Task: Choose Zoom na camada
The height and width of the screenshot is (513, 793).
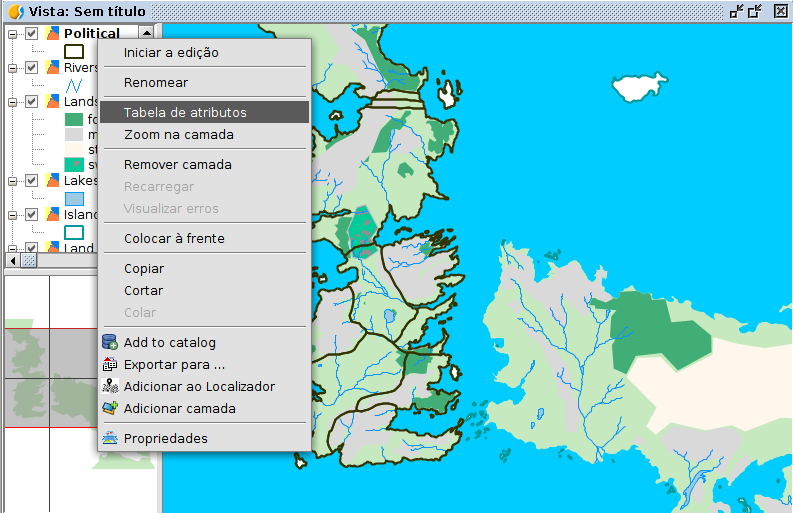Action: tap(179, 134)
